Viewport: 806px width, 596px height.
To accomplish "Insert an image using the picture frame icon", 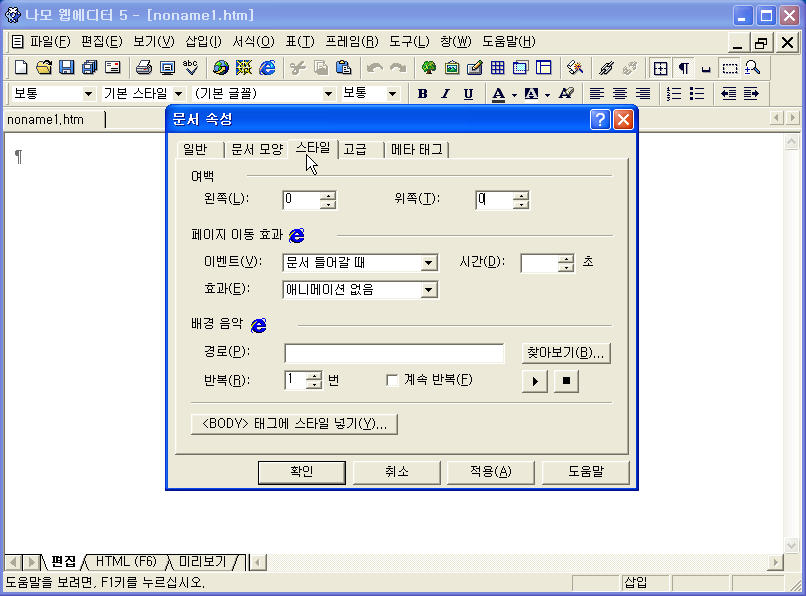I will tap(452, 67).
